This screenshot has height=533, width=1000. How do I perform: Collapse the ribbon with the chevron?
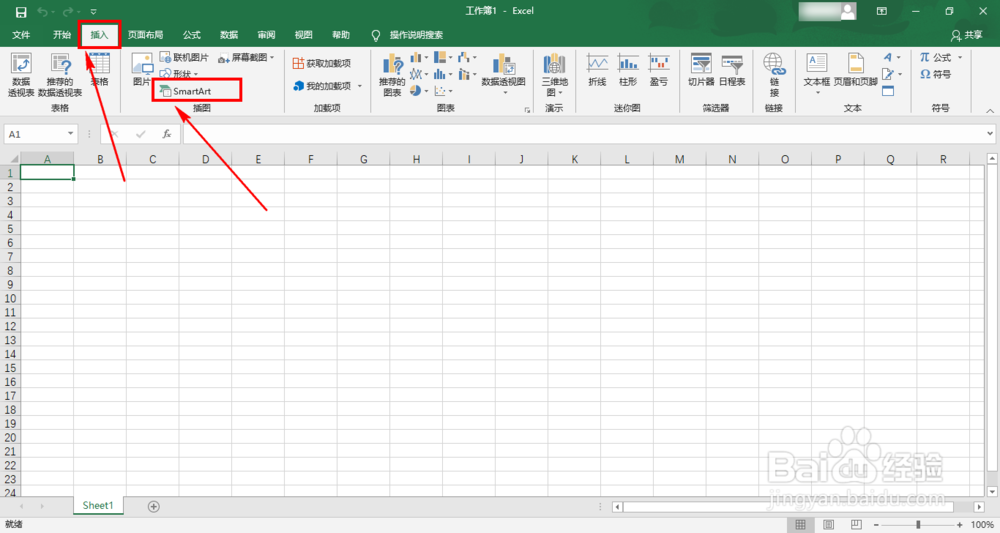click(990, 111)
